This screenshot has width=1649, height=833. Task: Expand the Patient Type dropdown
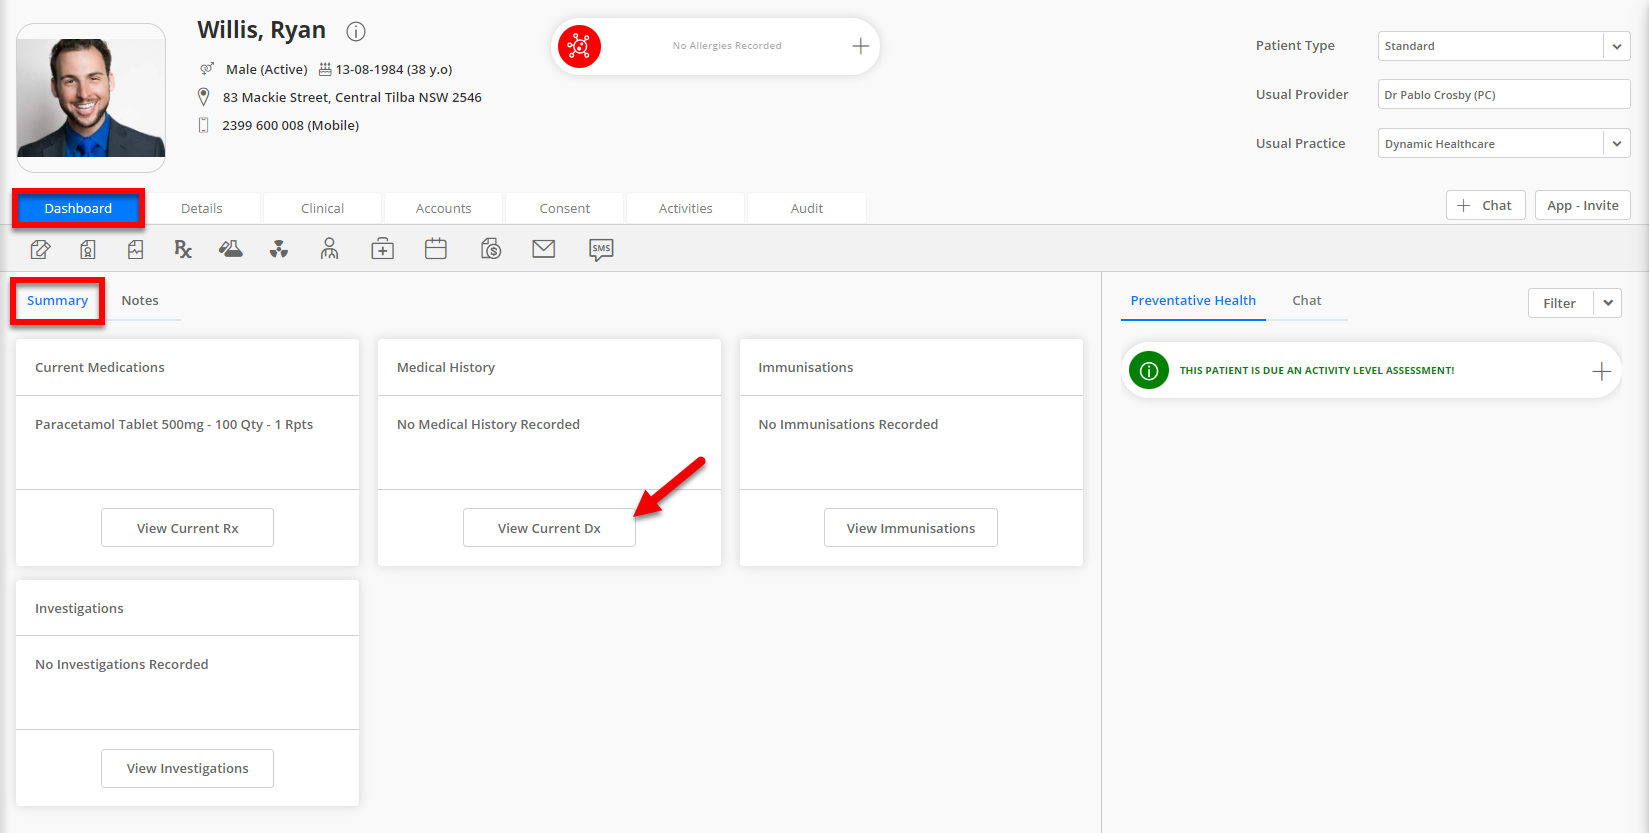[x=1617, y=46]
